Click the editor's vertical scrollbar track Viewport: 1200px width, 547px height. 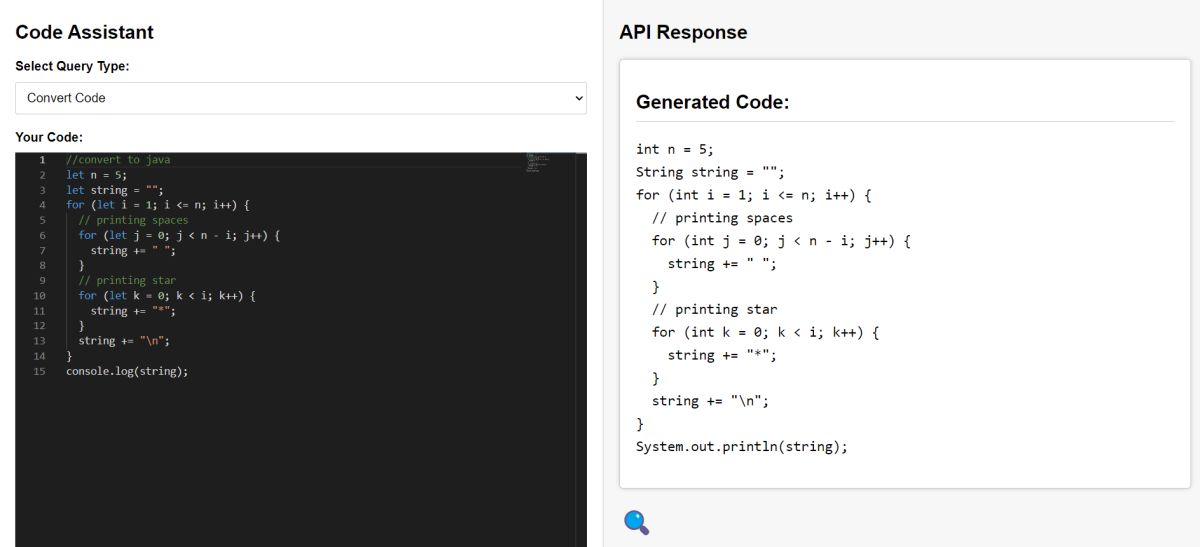point(581,350)
